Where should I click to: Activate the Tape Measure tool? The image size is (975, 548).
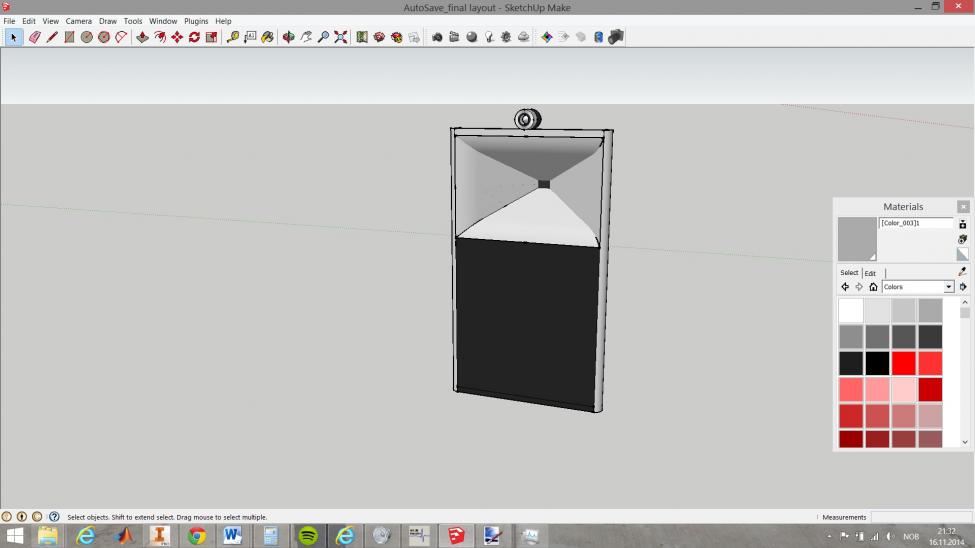click(233, 37)
